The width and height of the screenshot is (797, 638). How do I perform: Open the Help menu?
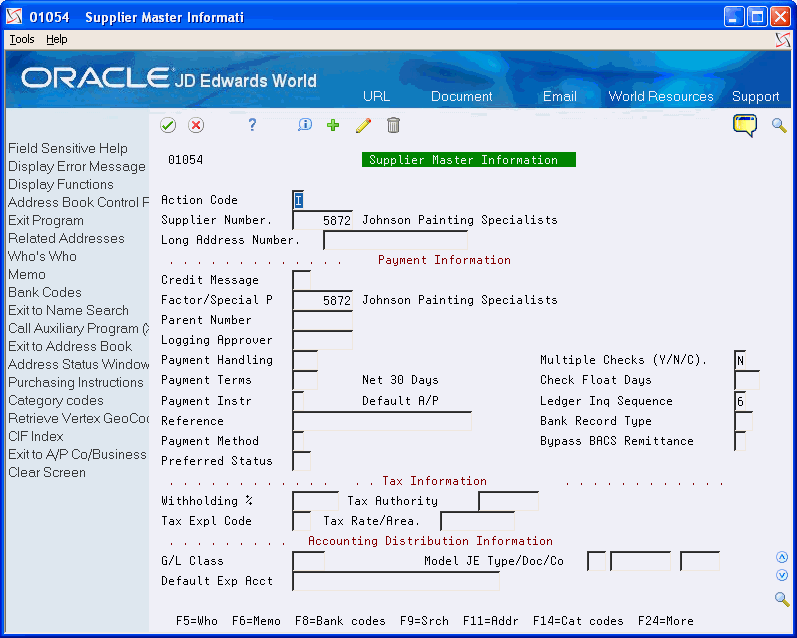point(56,40)
